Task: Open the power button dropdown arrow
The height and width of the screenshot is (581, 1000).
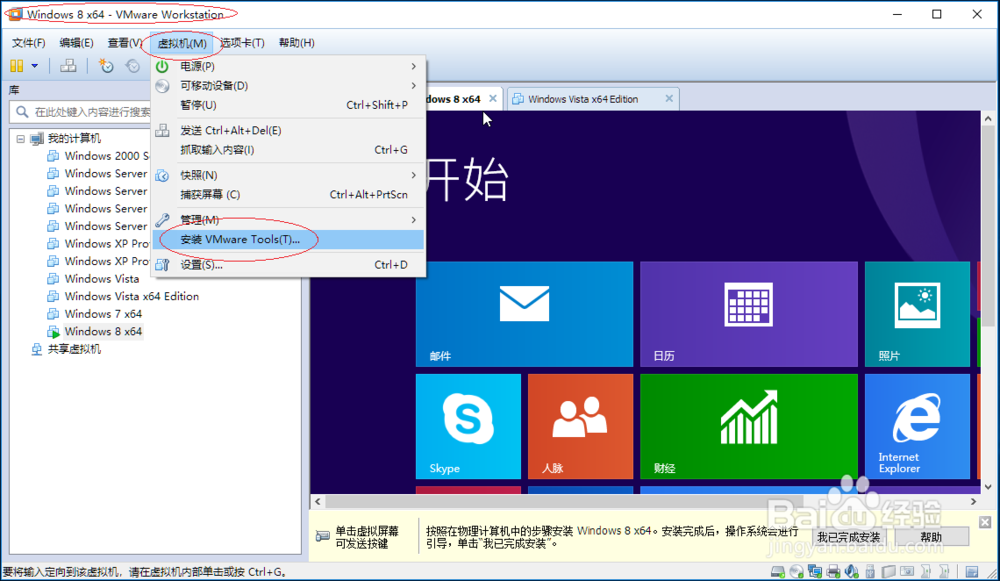Action: (34, 67)
